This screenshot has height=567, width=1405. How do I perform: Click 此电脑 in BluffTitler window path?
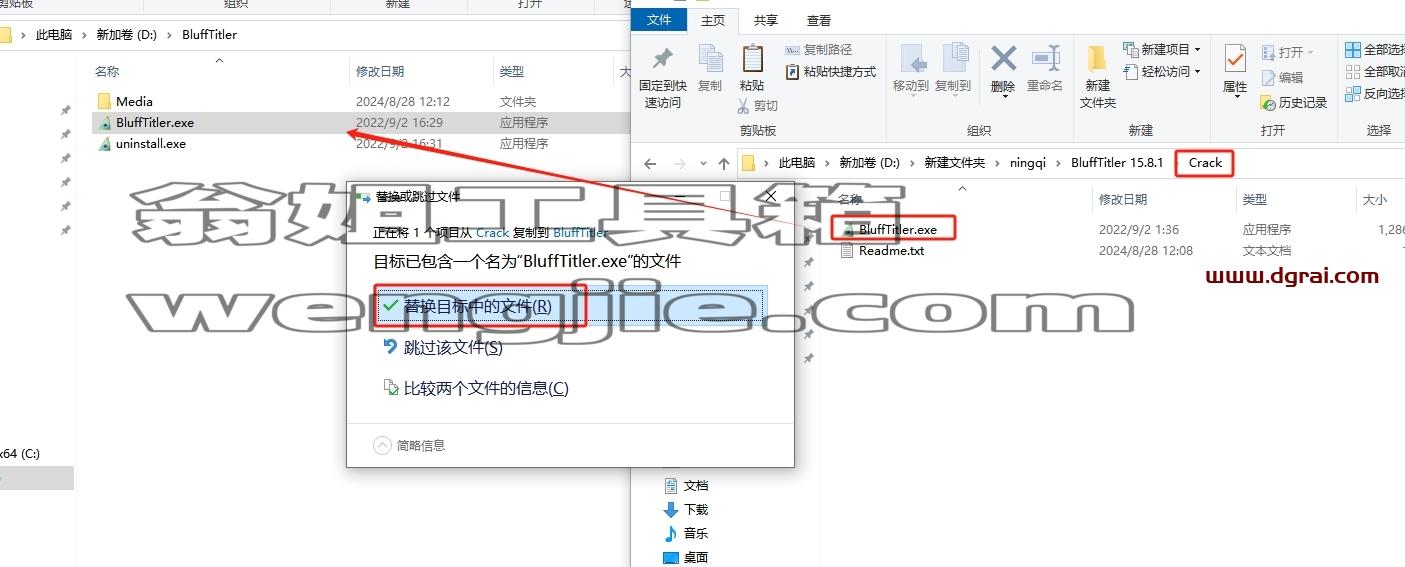54,34
